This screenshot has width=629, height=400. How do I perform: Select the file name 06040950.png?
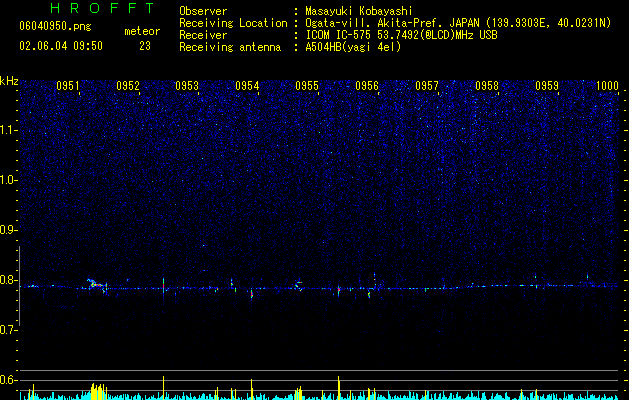coord(55,27)
